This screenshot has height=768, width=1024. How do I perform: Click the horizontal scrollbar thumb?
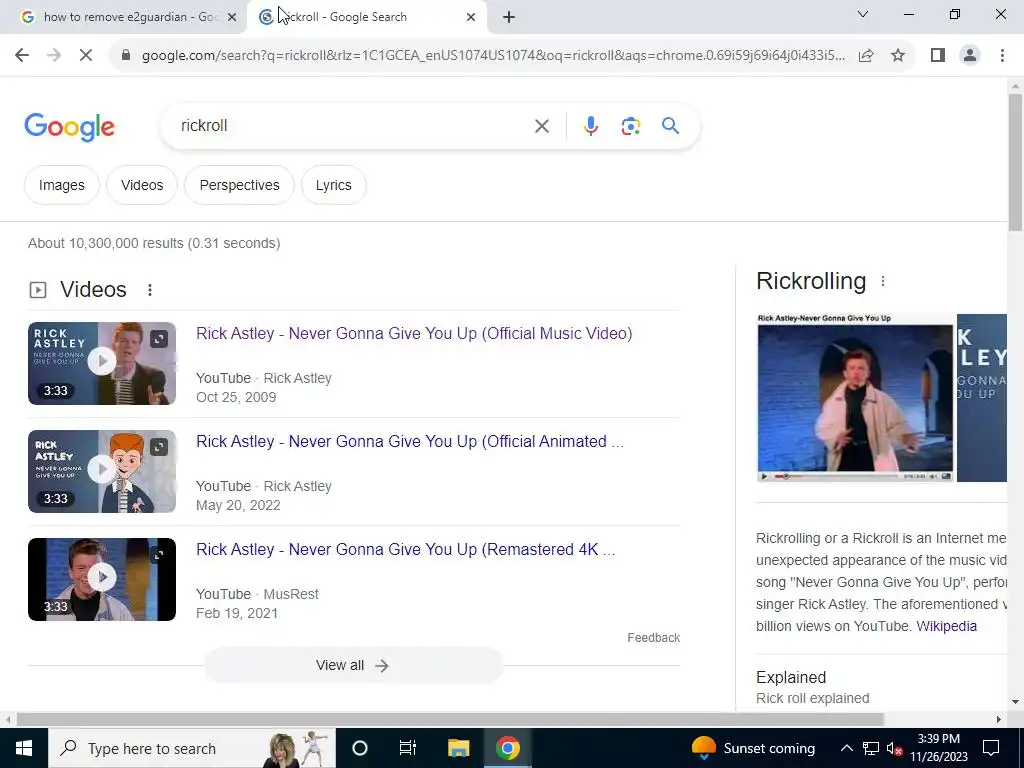(450, 720)
